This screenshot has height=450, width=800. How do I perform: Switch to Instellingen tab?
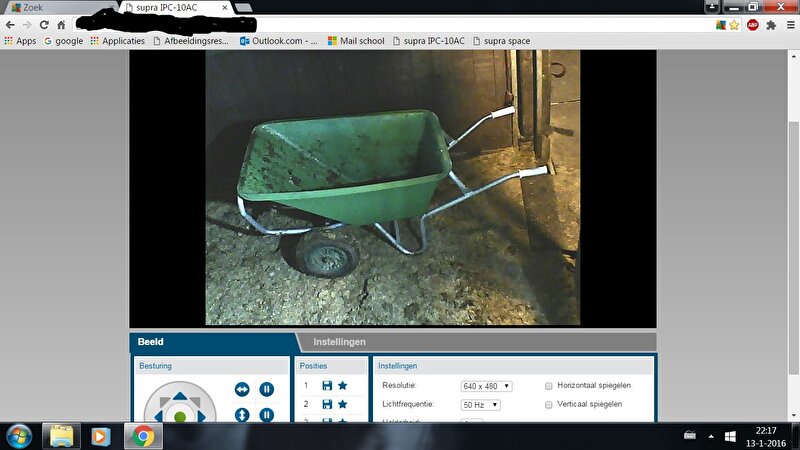click(x=339, y=342)
